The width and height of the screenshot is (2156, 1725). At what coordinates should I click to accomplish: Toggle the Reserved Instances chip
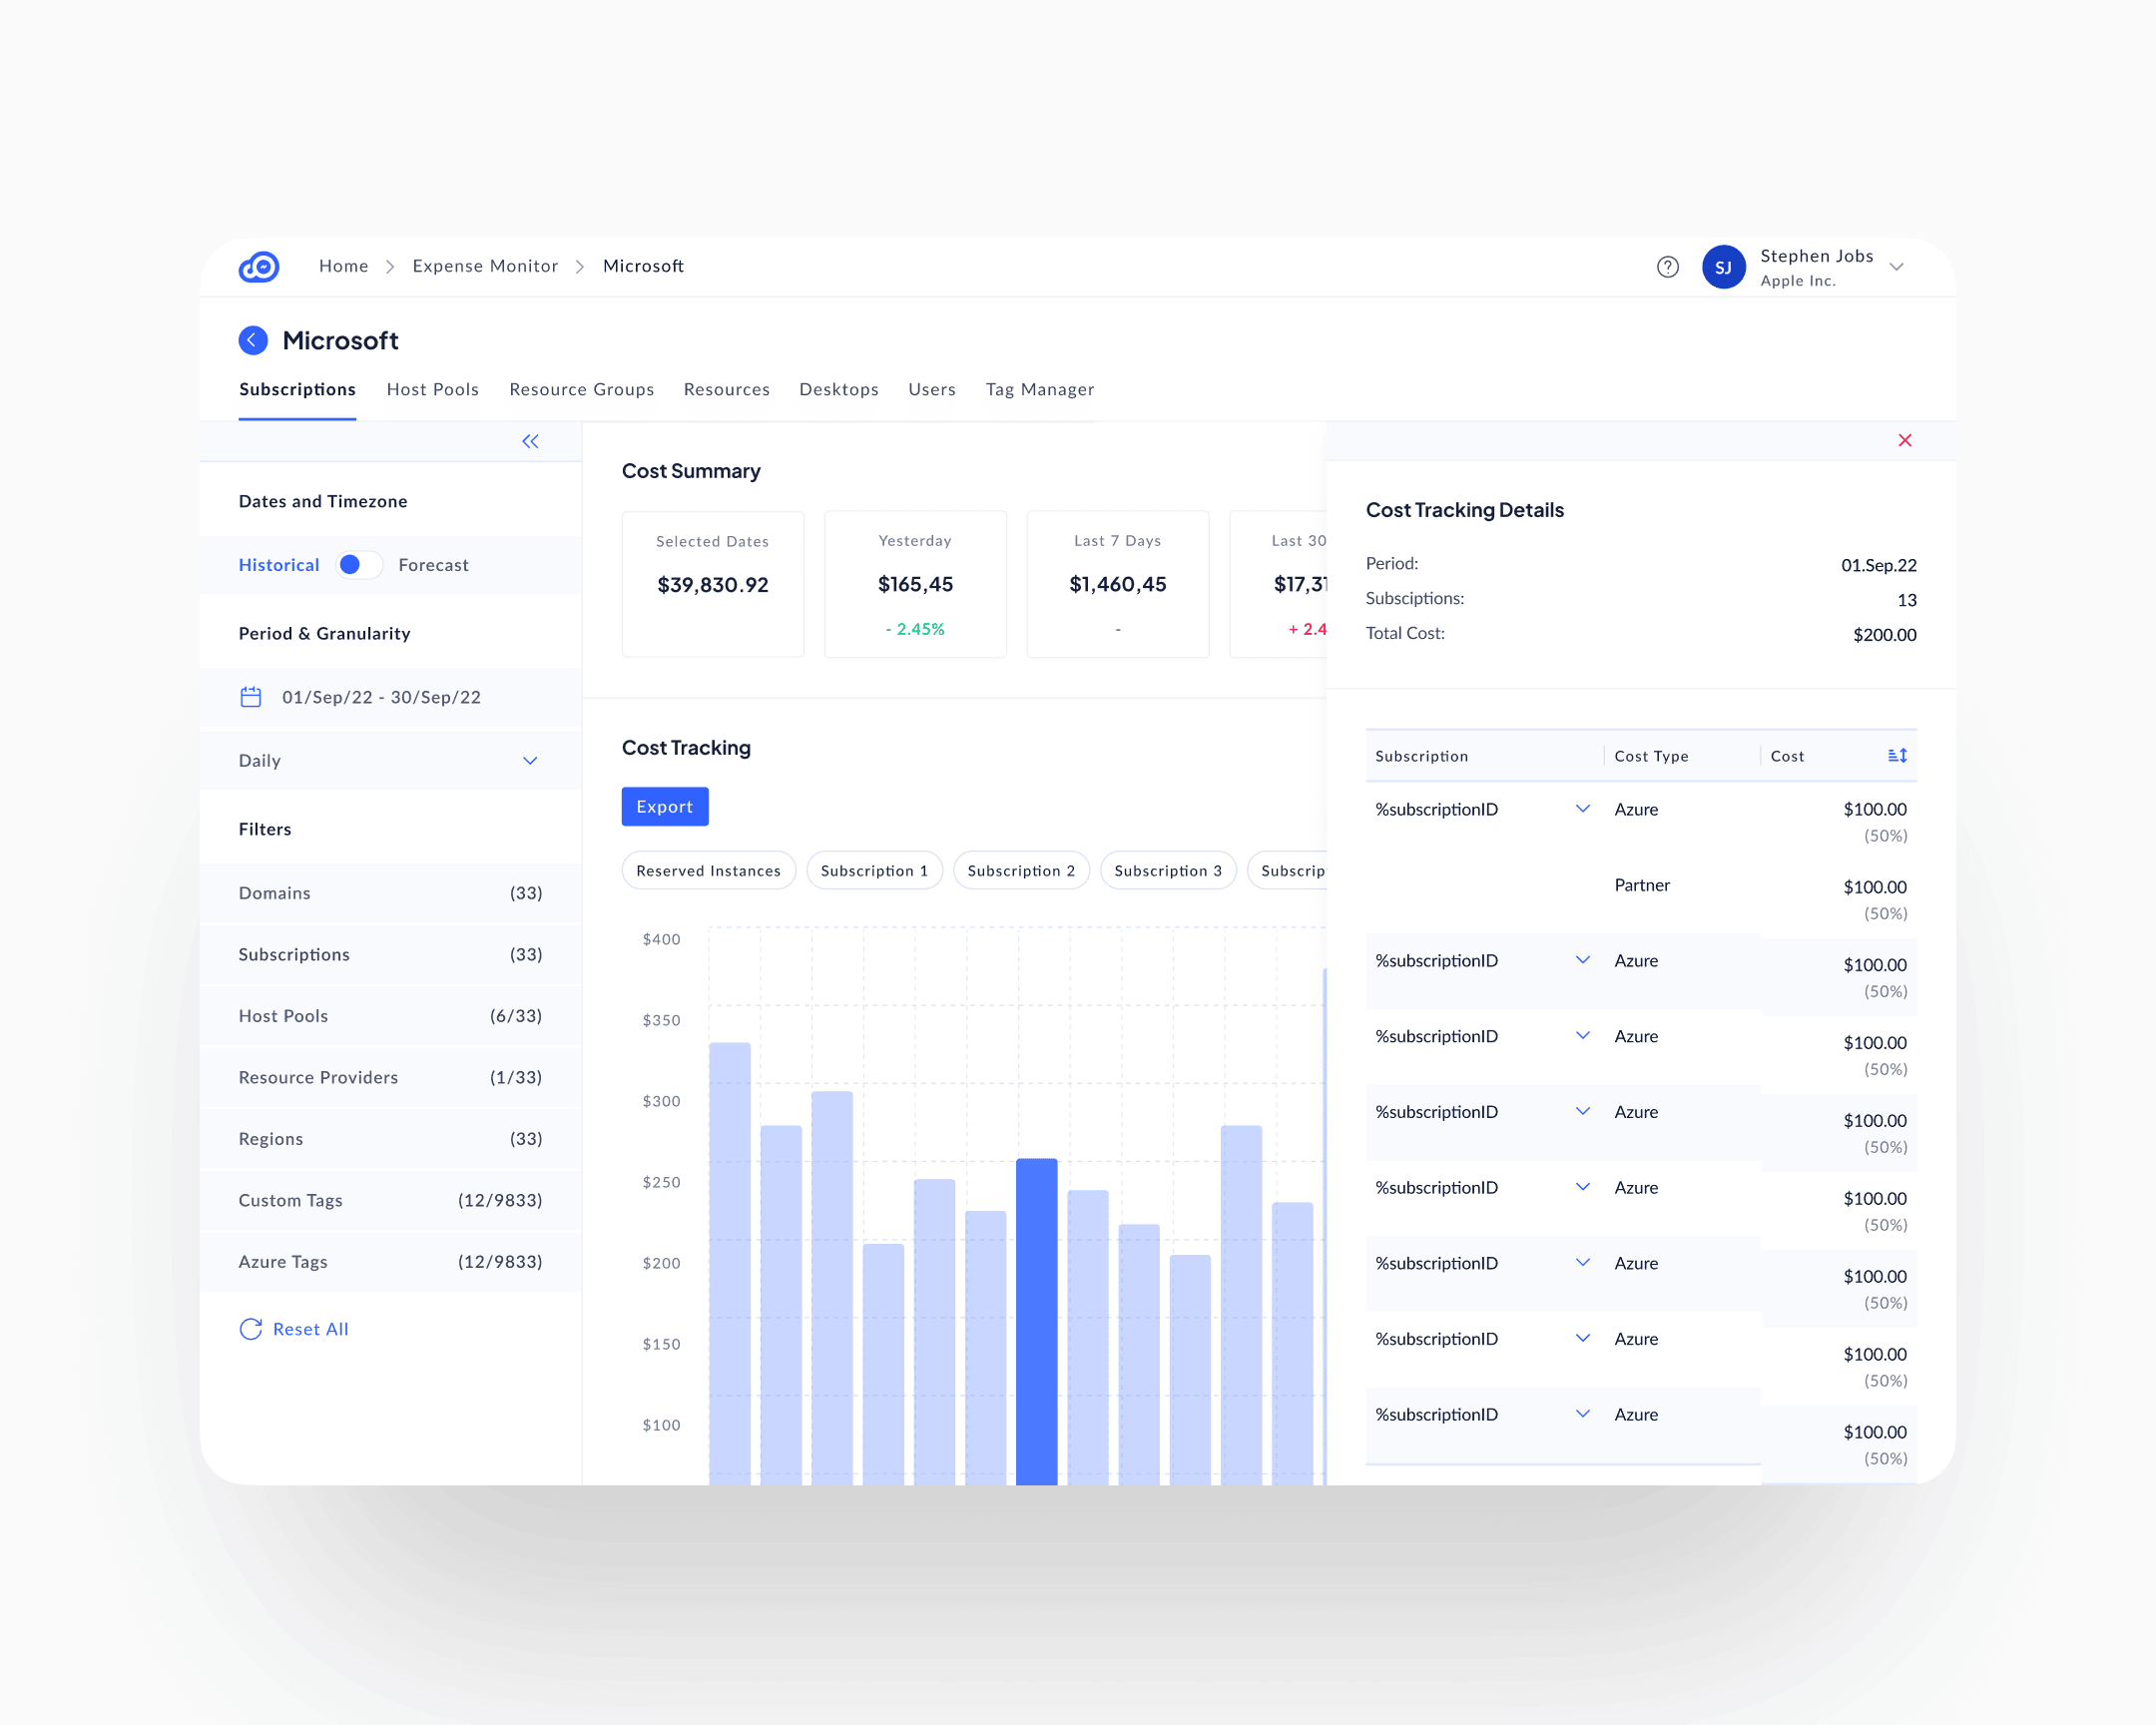[x=708, y=870]
